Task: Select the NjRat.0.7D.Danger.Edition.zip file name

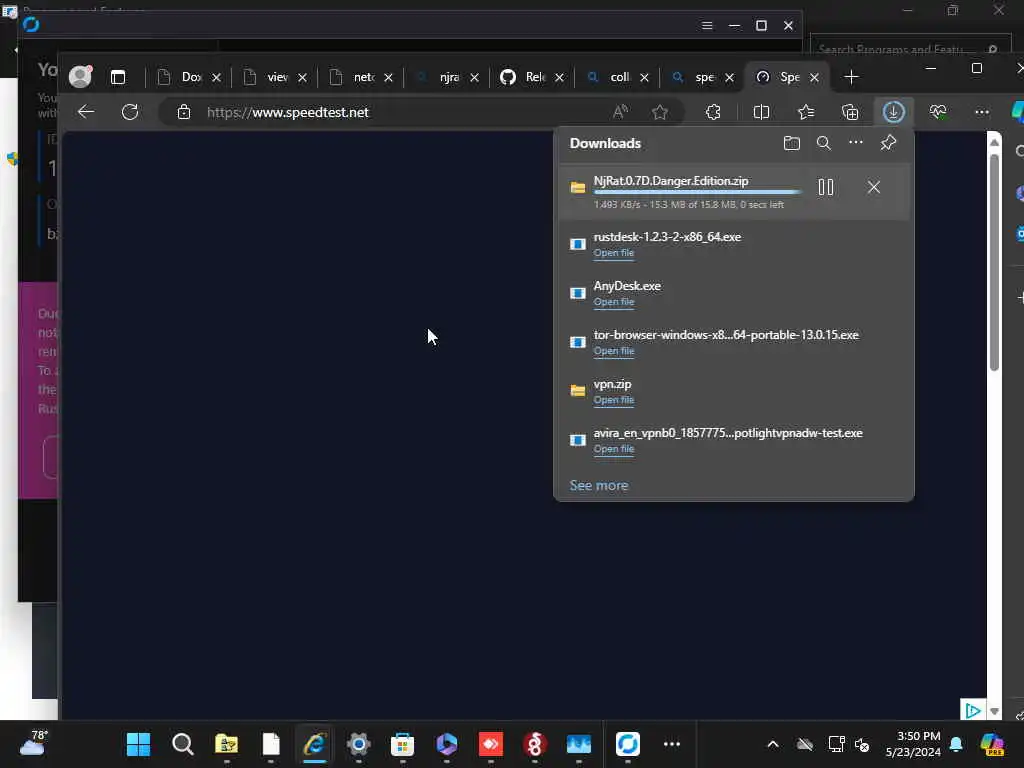Action: tap(671, 181)
